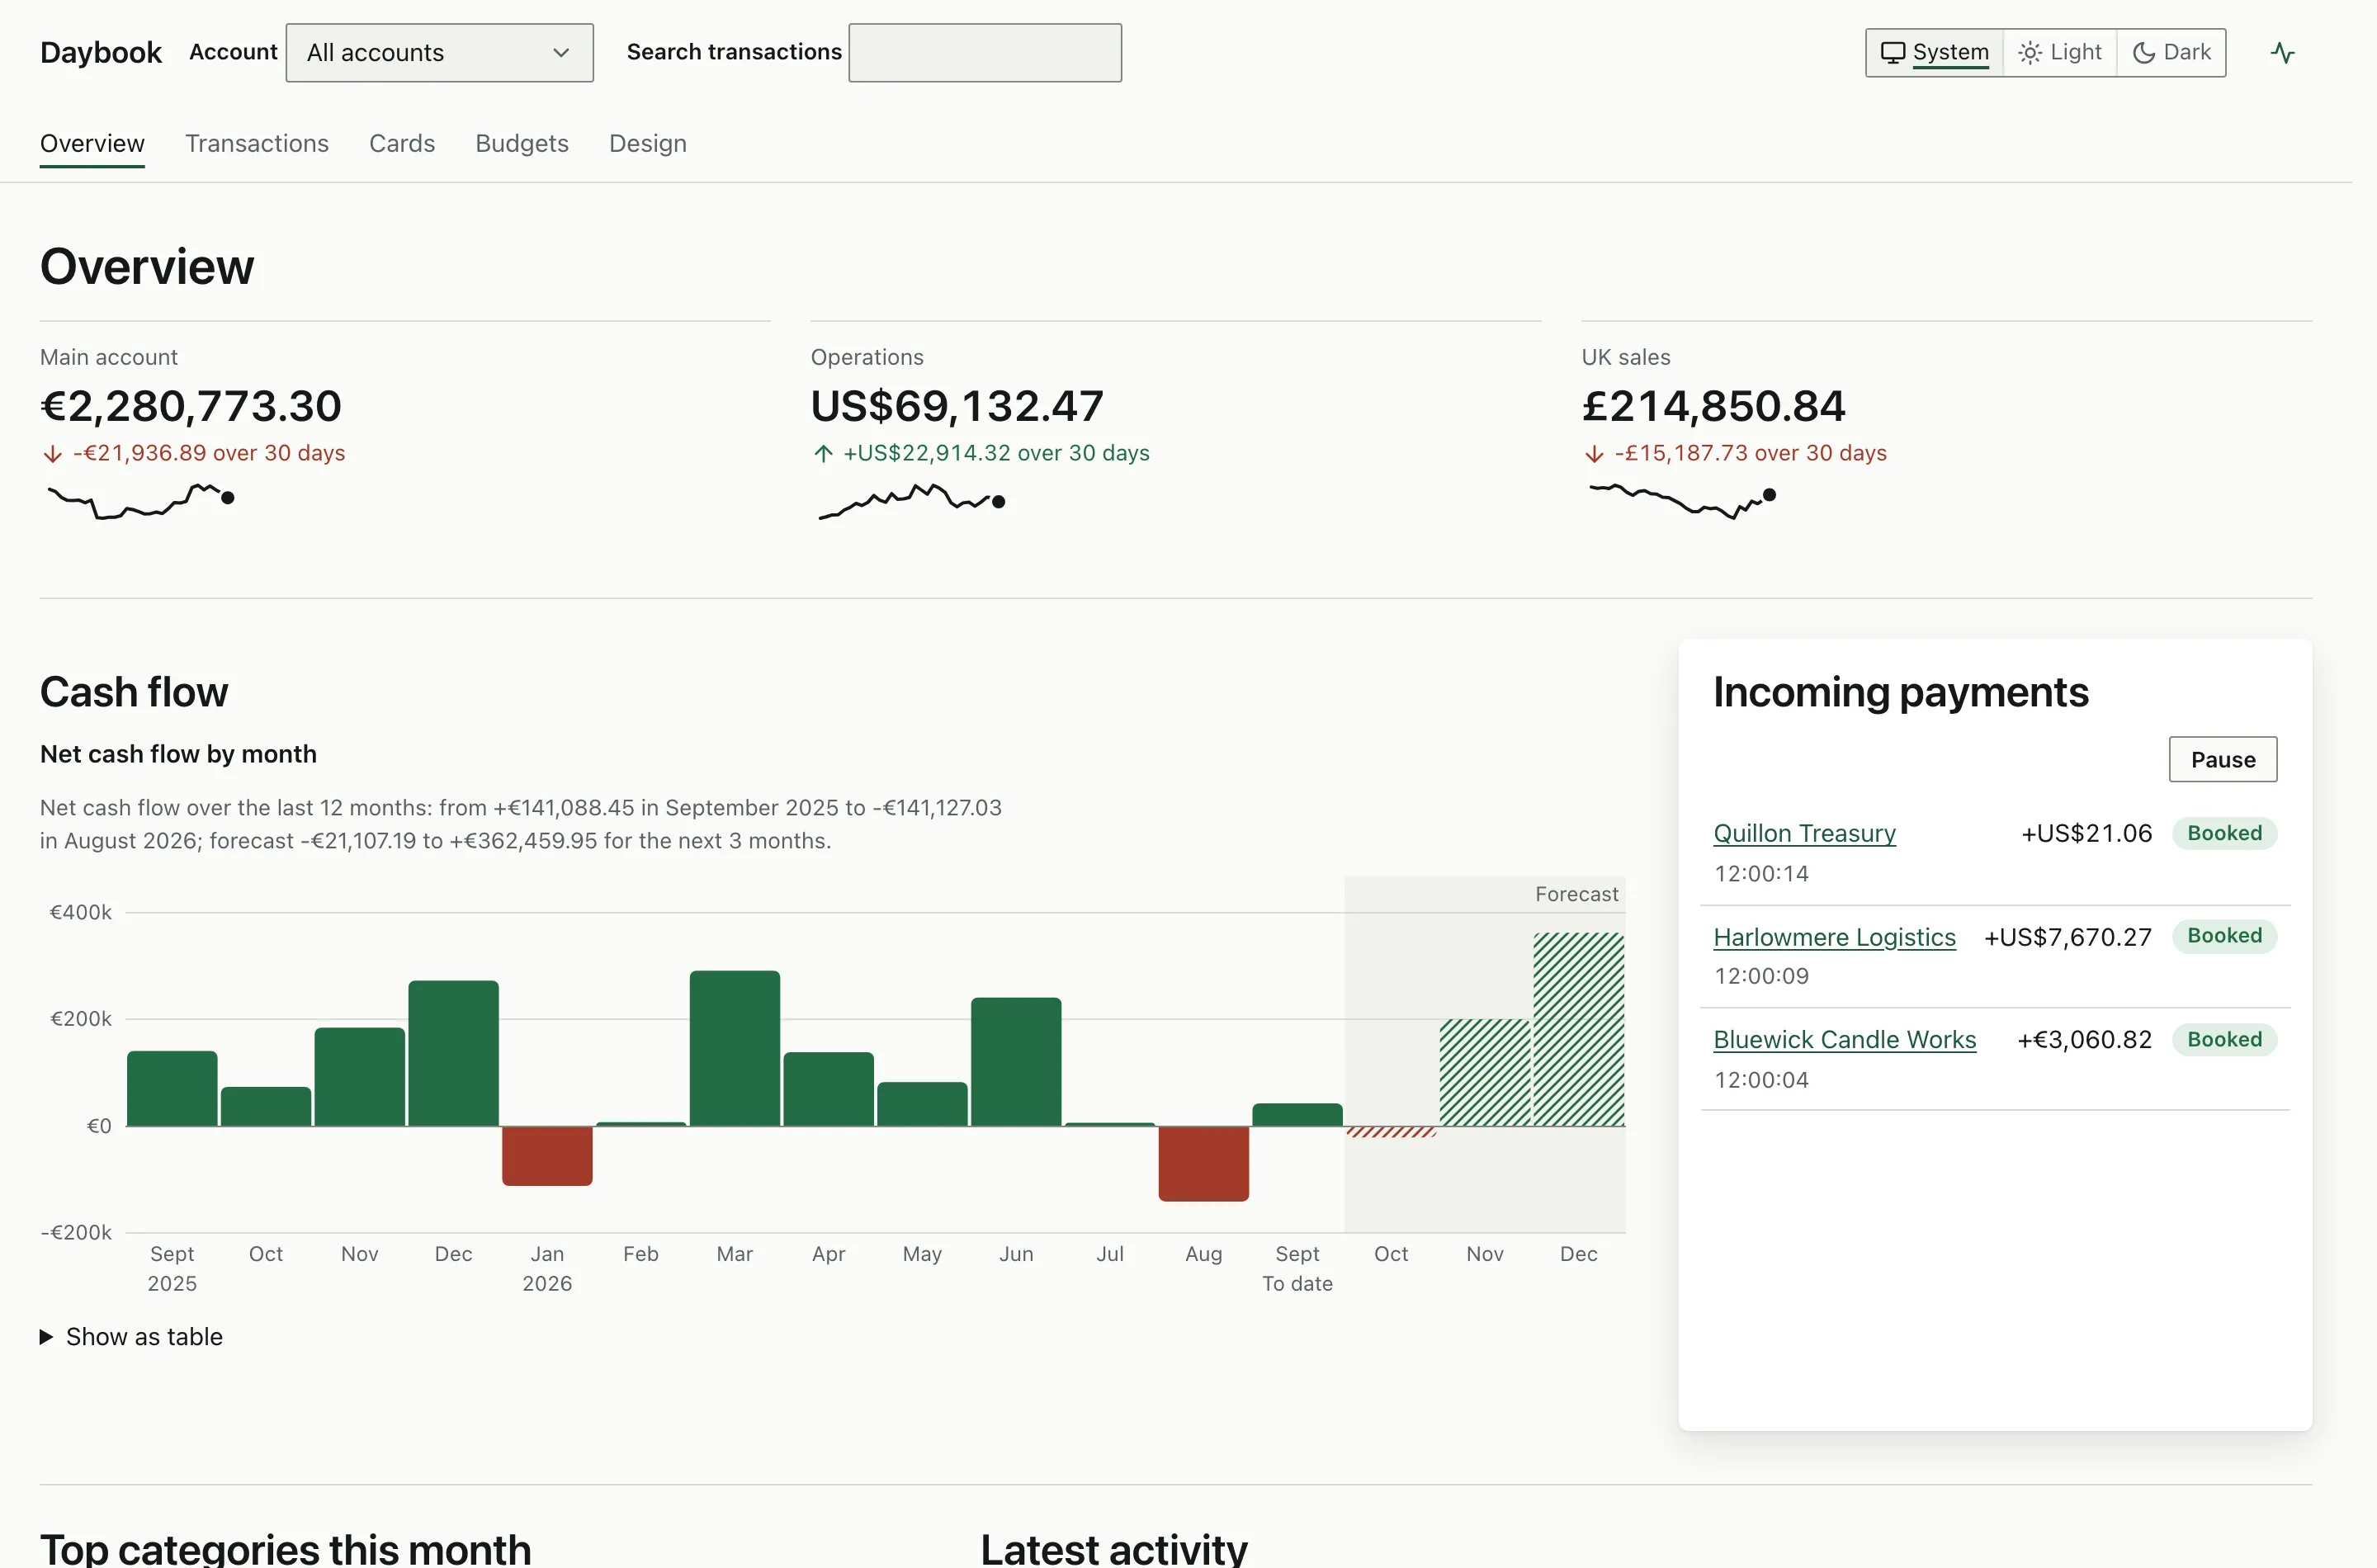Click the moon icon in Dark theme option
The width and height of the screenshot is (2377, 1568).
pyautogui.click(x=2143, y=52)
